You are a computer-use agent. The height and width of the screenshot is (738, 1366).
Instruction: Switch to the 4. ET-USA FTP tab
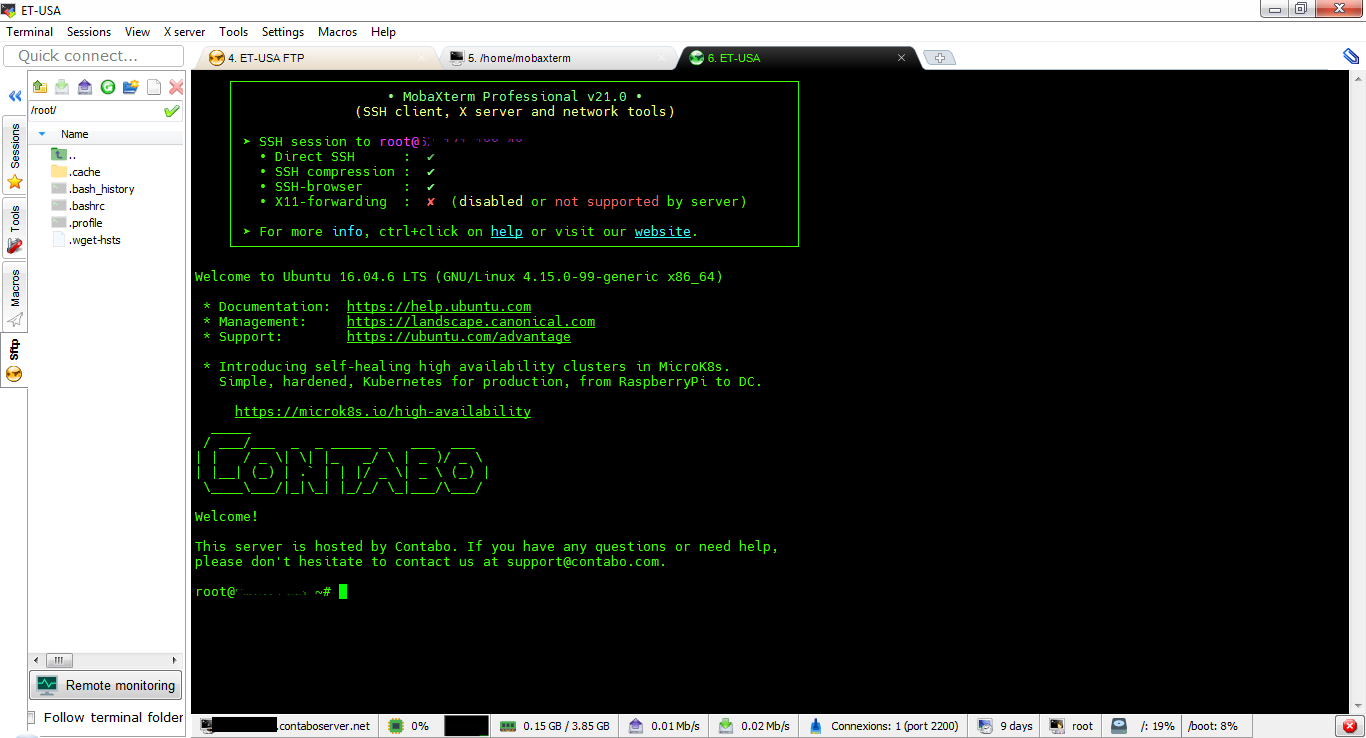tap(317, 58)
